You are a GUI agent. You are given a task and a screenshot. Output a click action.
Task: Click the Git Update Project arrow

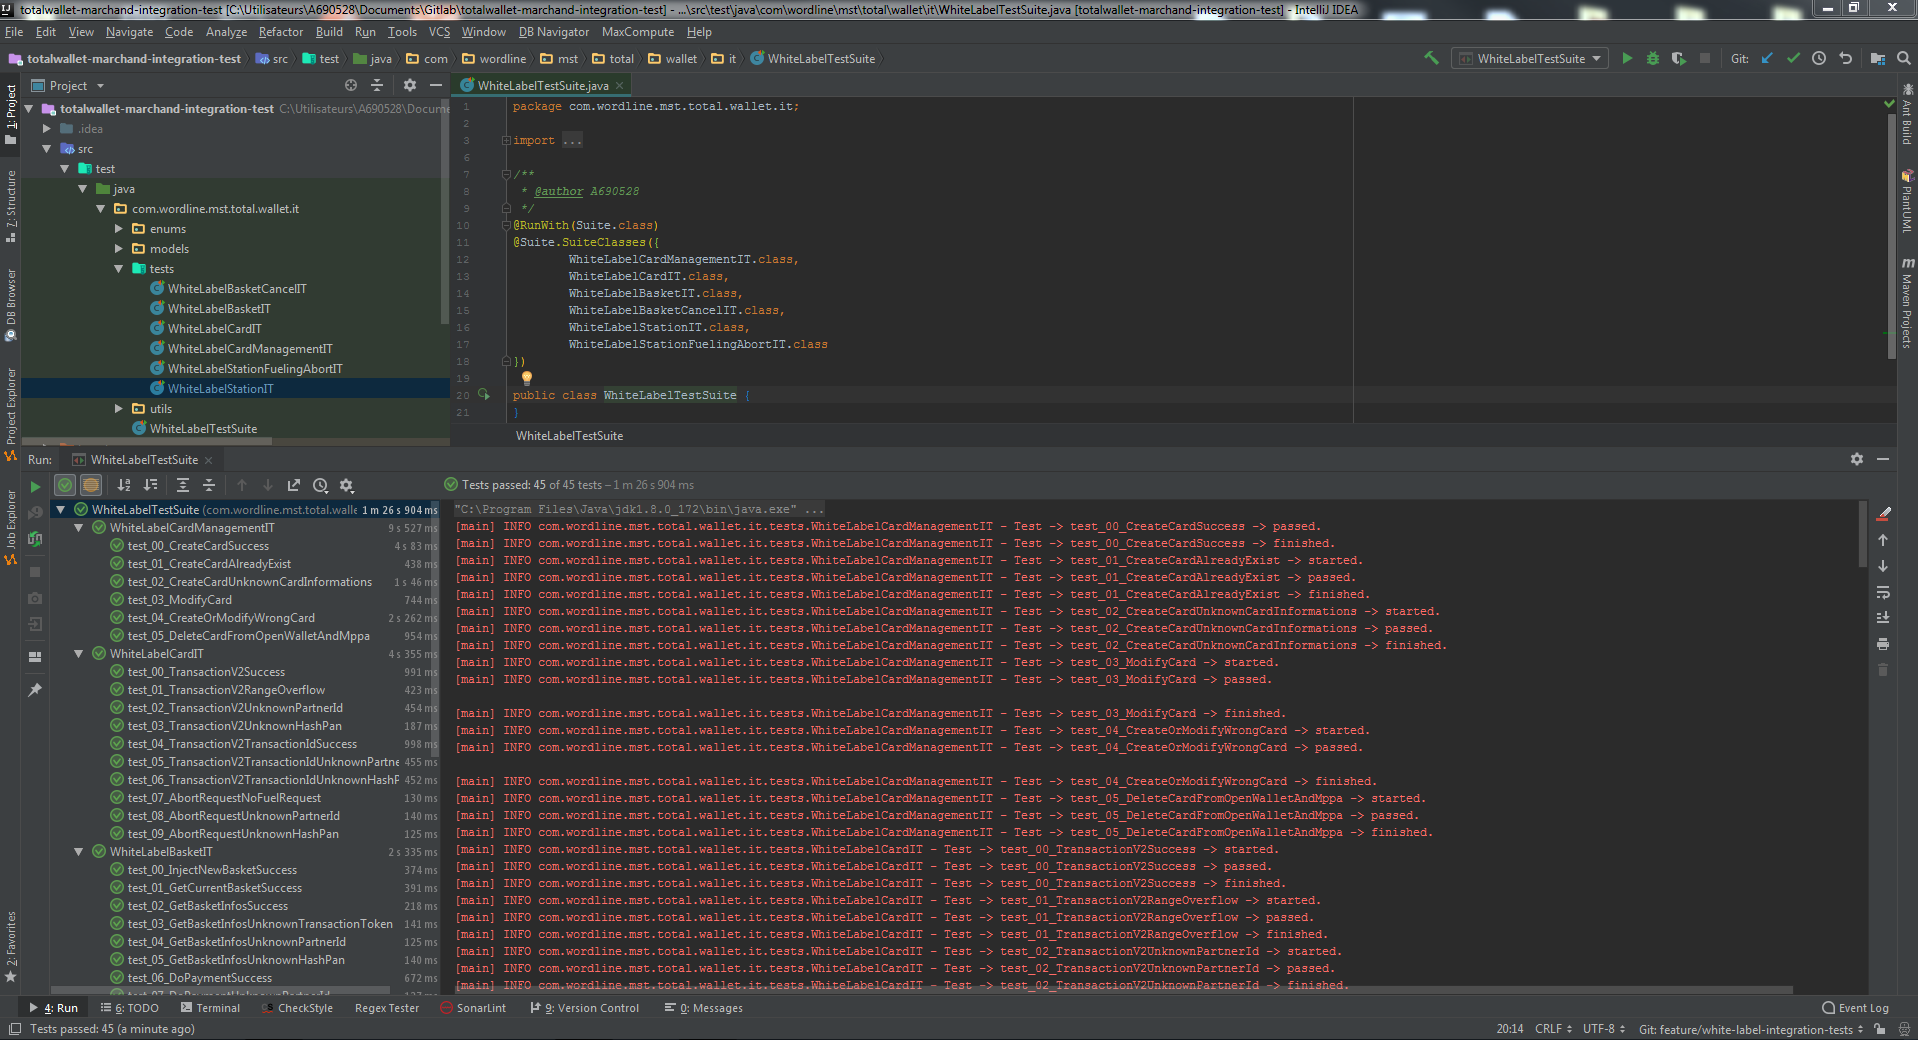pos(1767,58)
